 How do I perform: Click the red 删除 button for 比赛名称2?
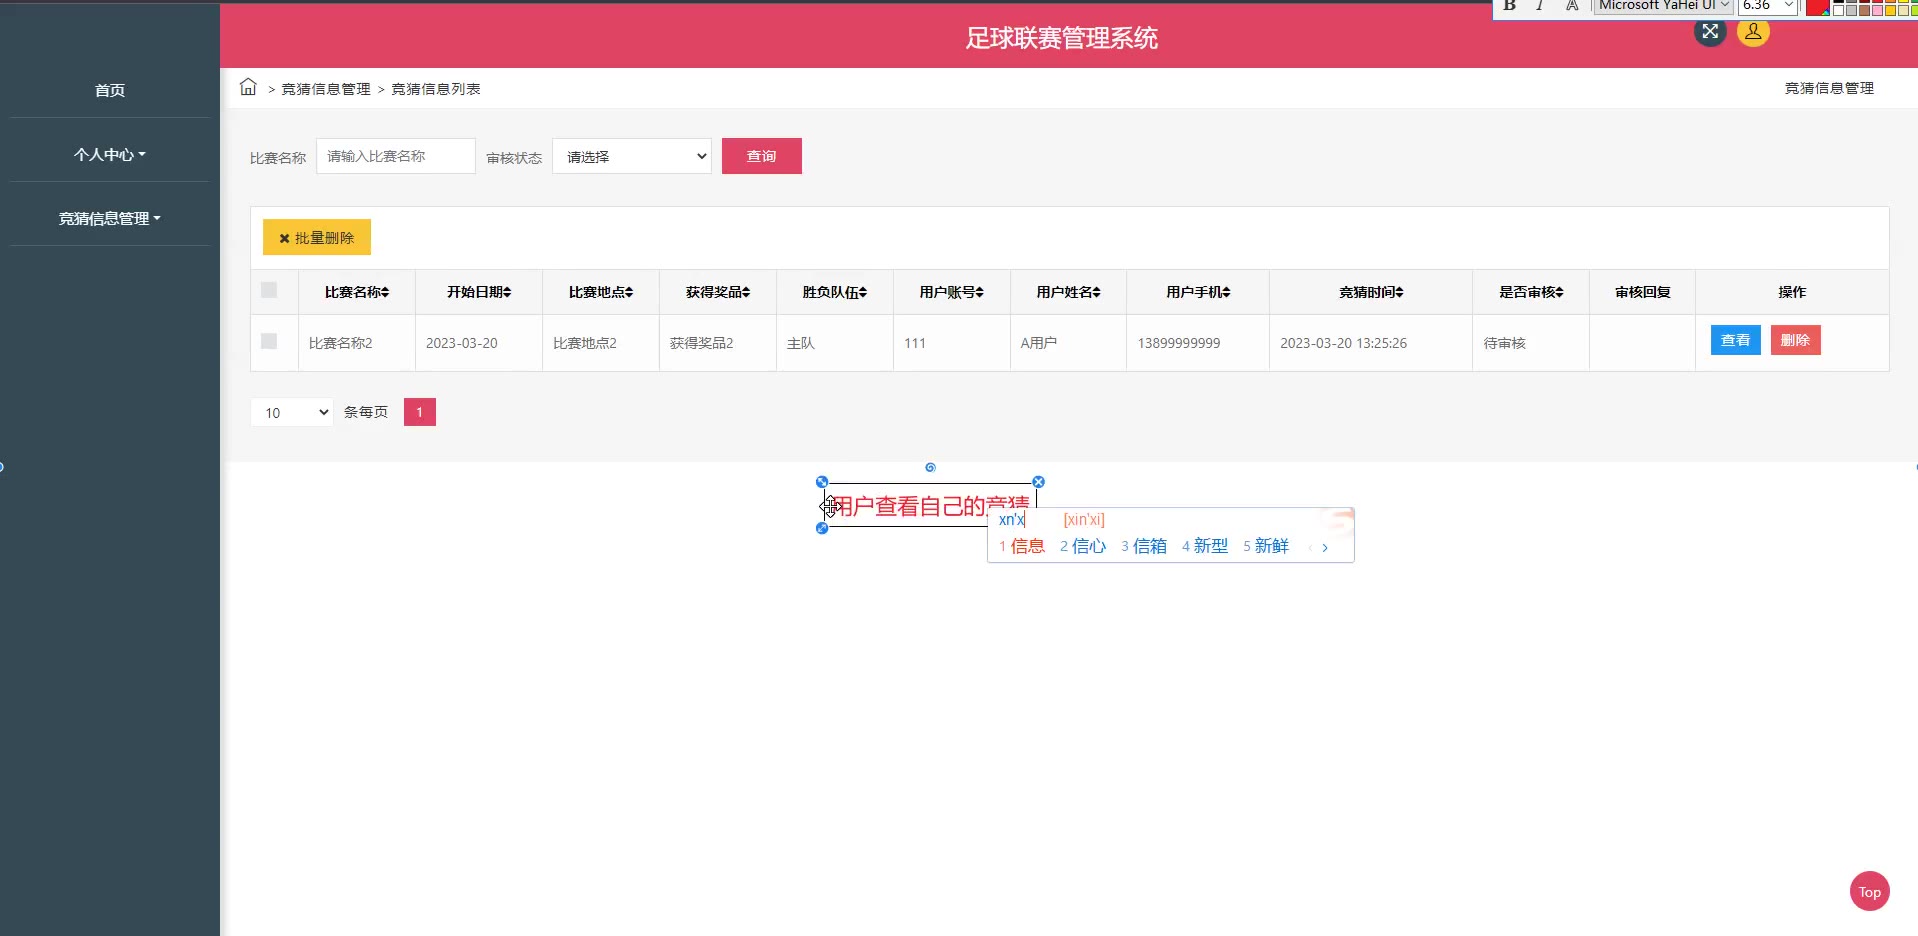point(1795,340)
